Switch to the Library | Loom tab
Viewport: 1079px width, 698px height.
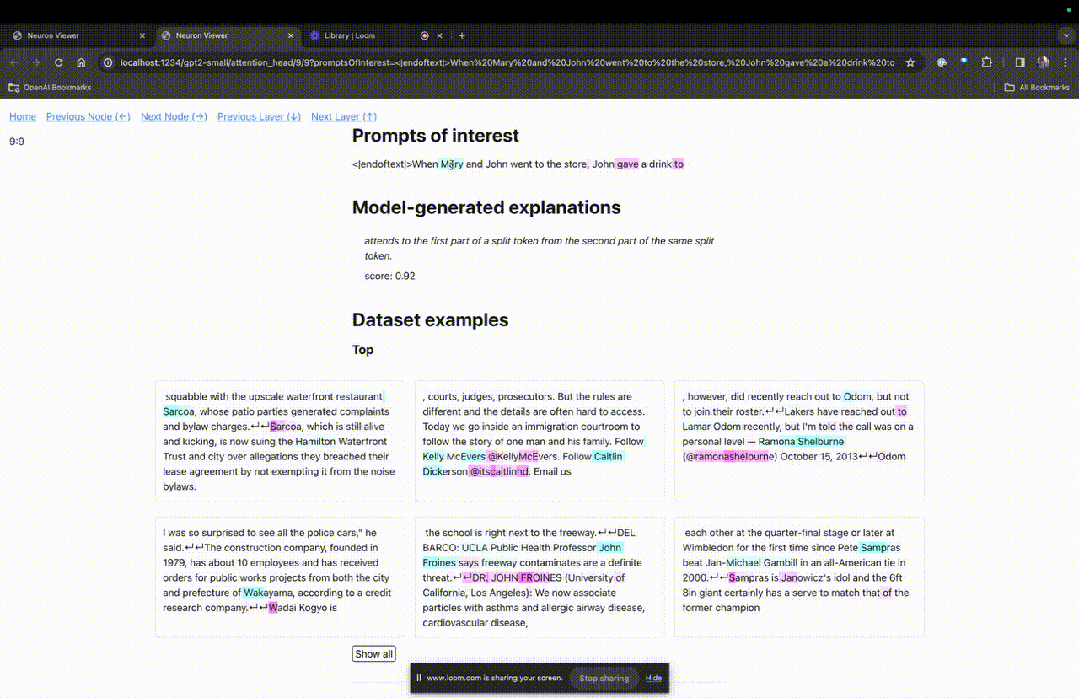350,35
